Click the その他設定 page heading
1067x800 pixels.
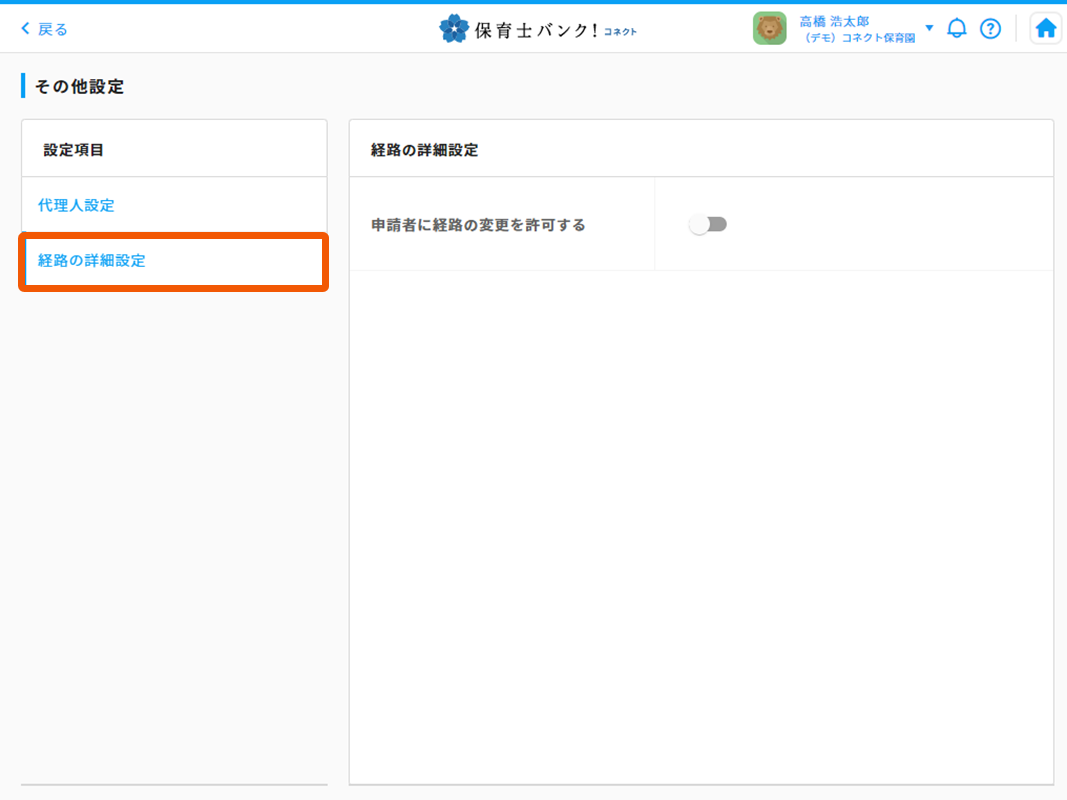tap(80, 86)
